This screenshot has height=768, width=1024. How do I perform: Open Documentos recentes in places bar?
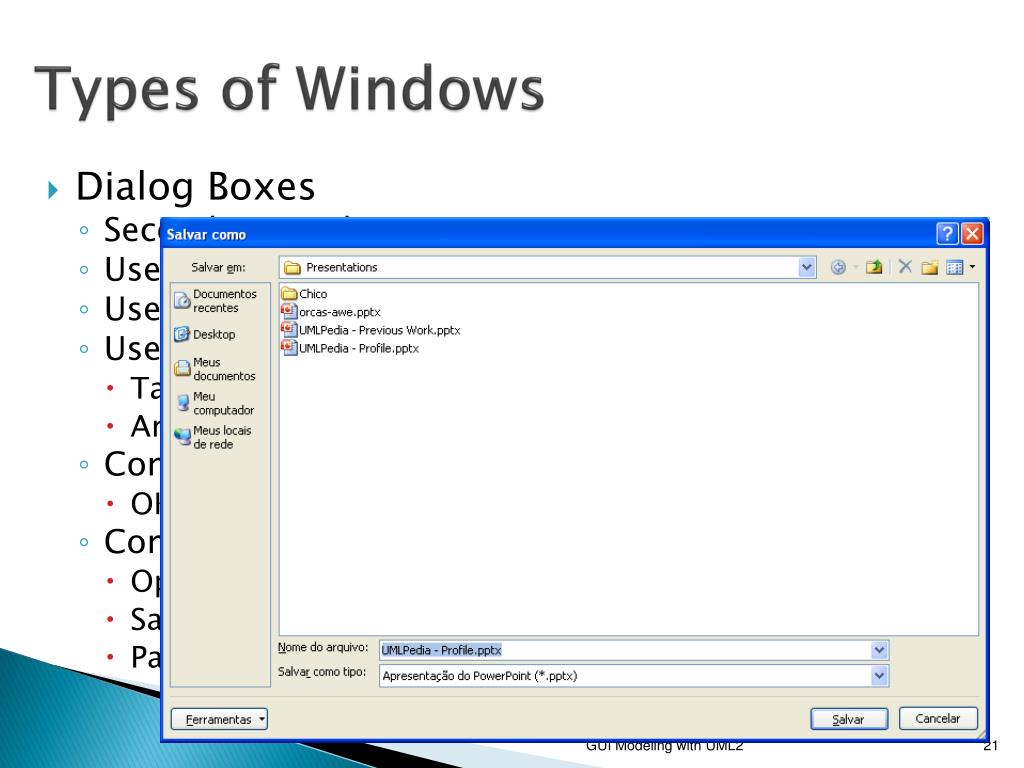[x=216, y=301]
